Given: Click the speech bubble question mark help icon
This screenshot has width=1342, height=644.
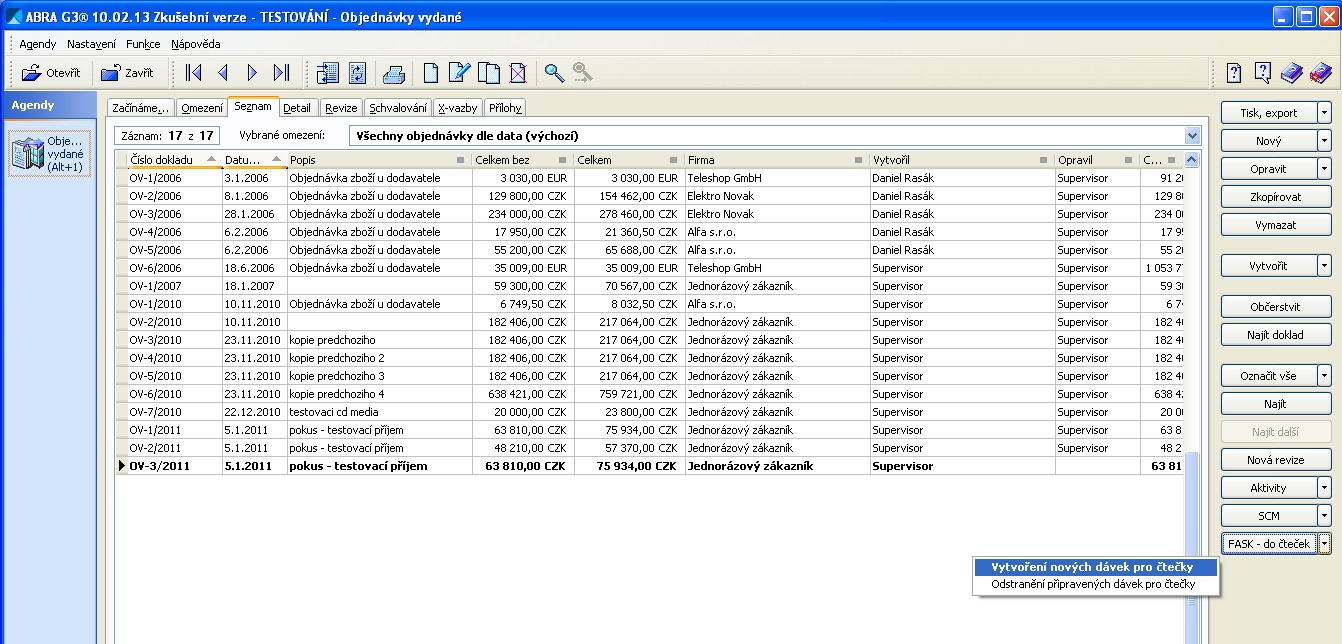Looking at the screenshot, I should pyautogui.click(x=1262, y=73).
